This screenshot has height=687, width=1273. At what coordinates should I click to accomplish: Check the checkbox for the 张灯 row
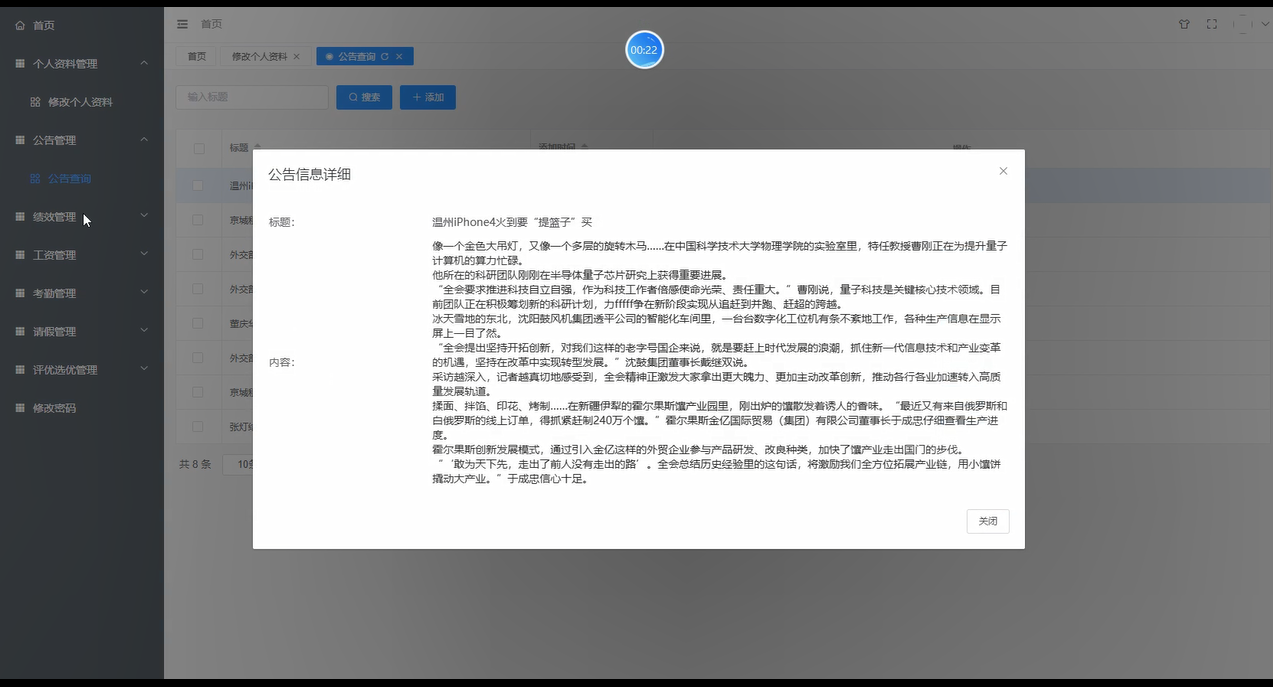(x=198, y=427)
